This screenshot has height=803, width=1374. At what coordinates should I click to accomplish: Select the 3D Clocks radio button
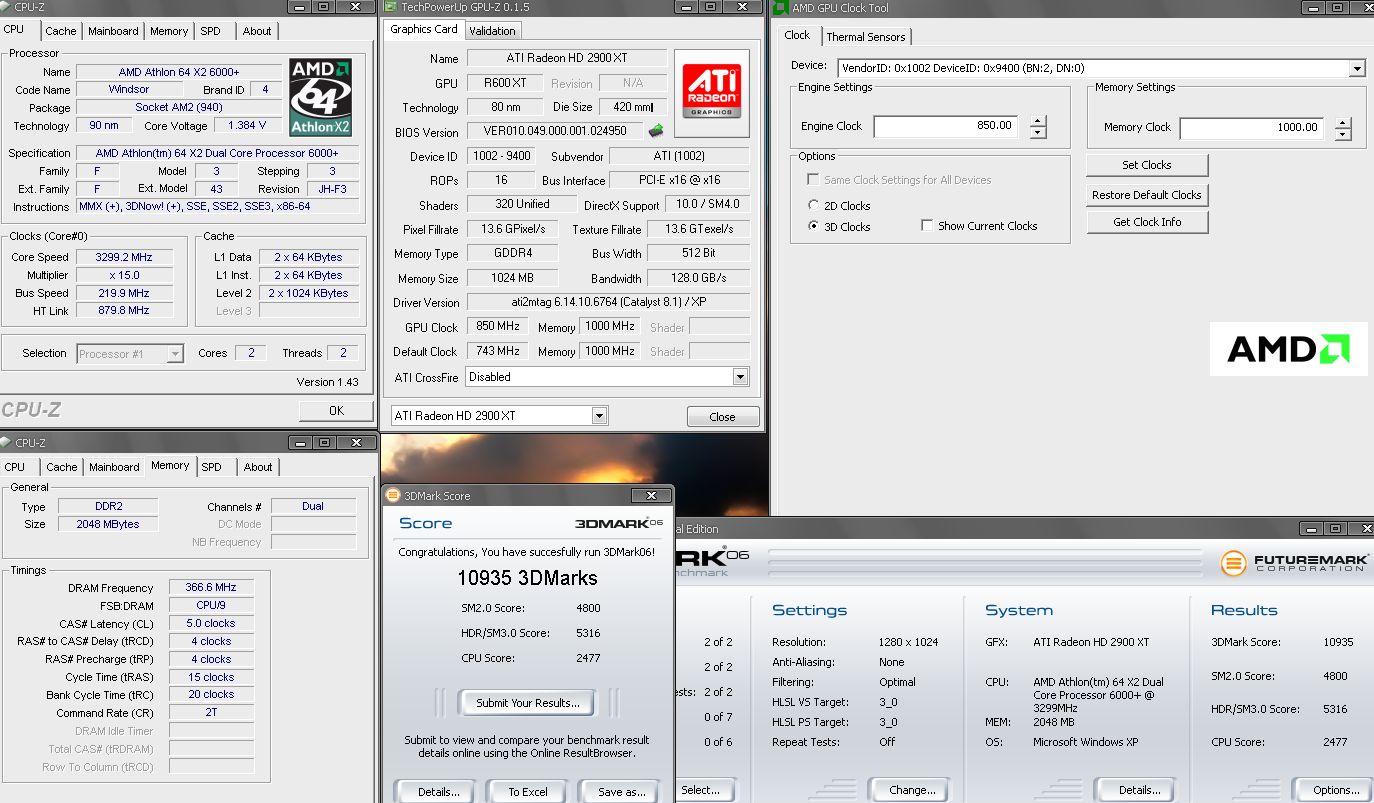coord(814,227)
